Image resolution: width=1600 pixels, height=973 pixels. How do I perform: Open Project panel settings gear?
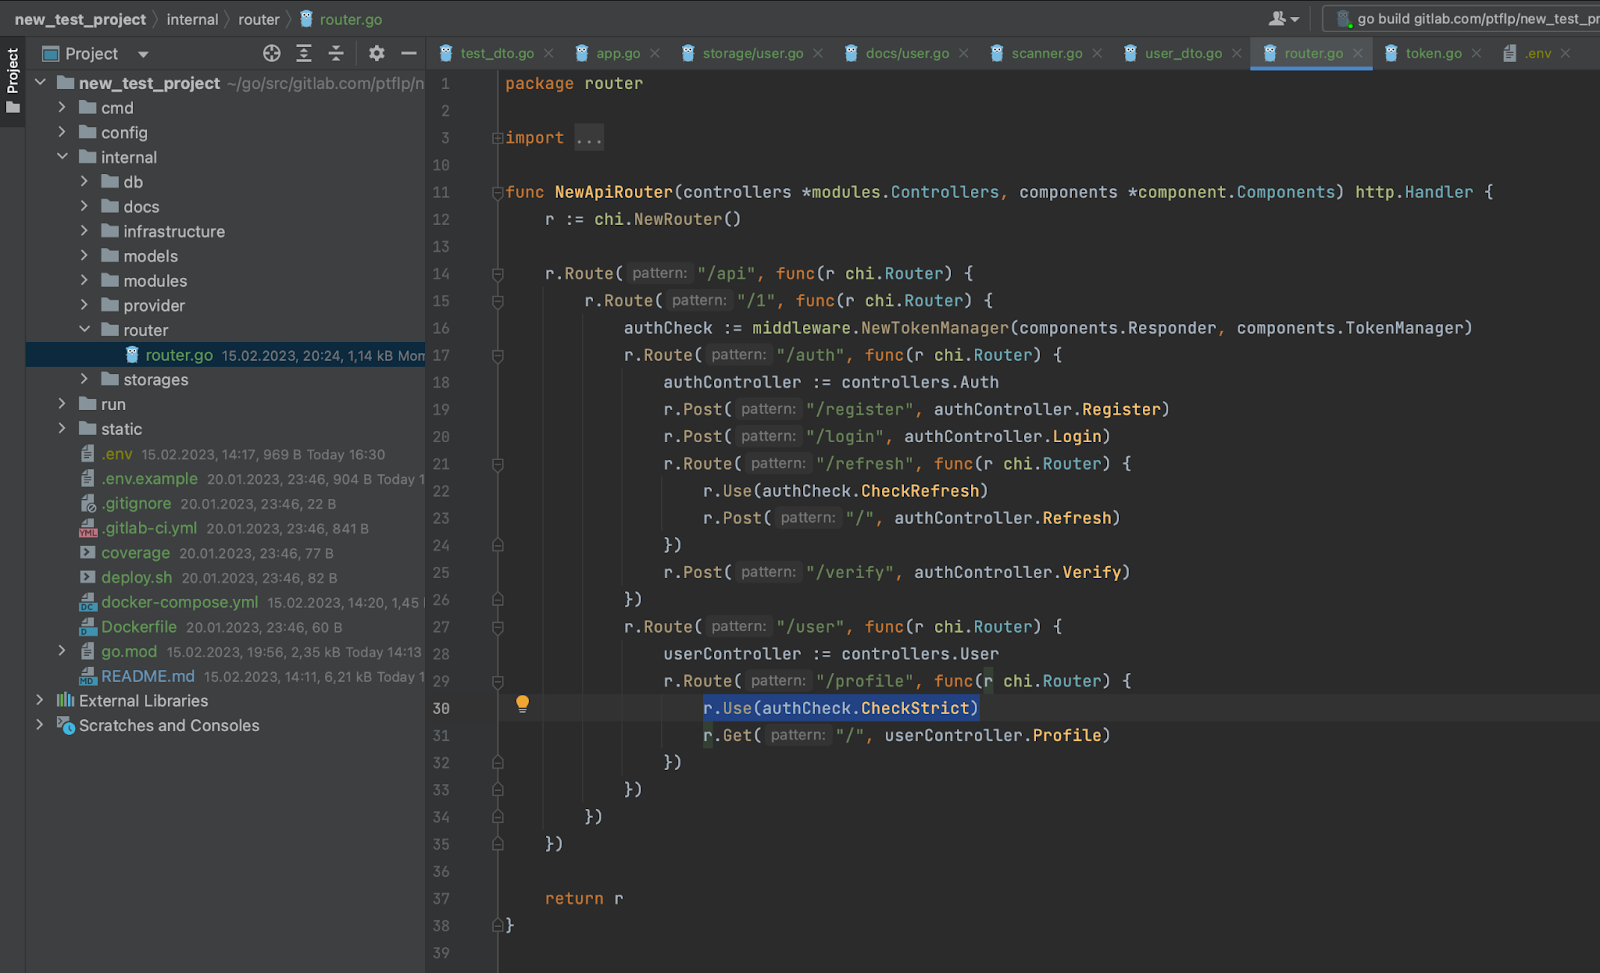[376, 54]
